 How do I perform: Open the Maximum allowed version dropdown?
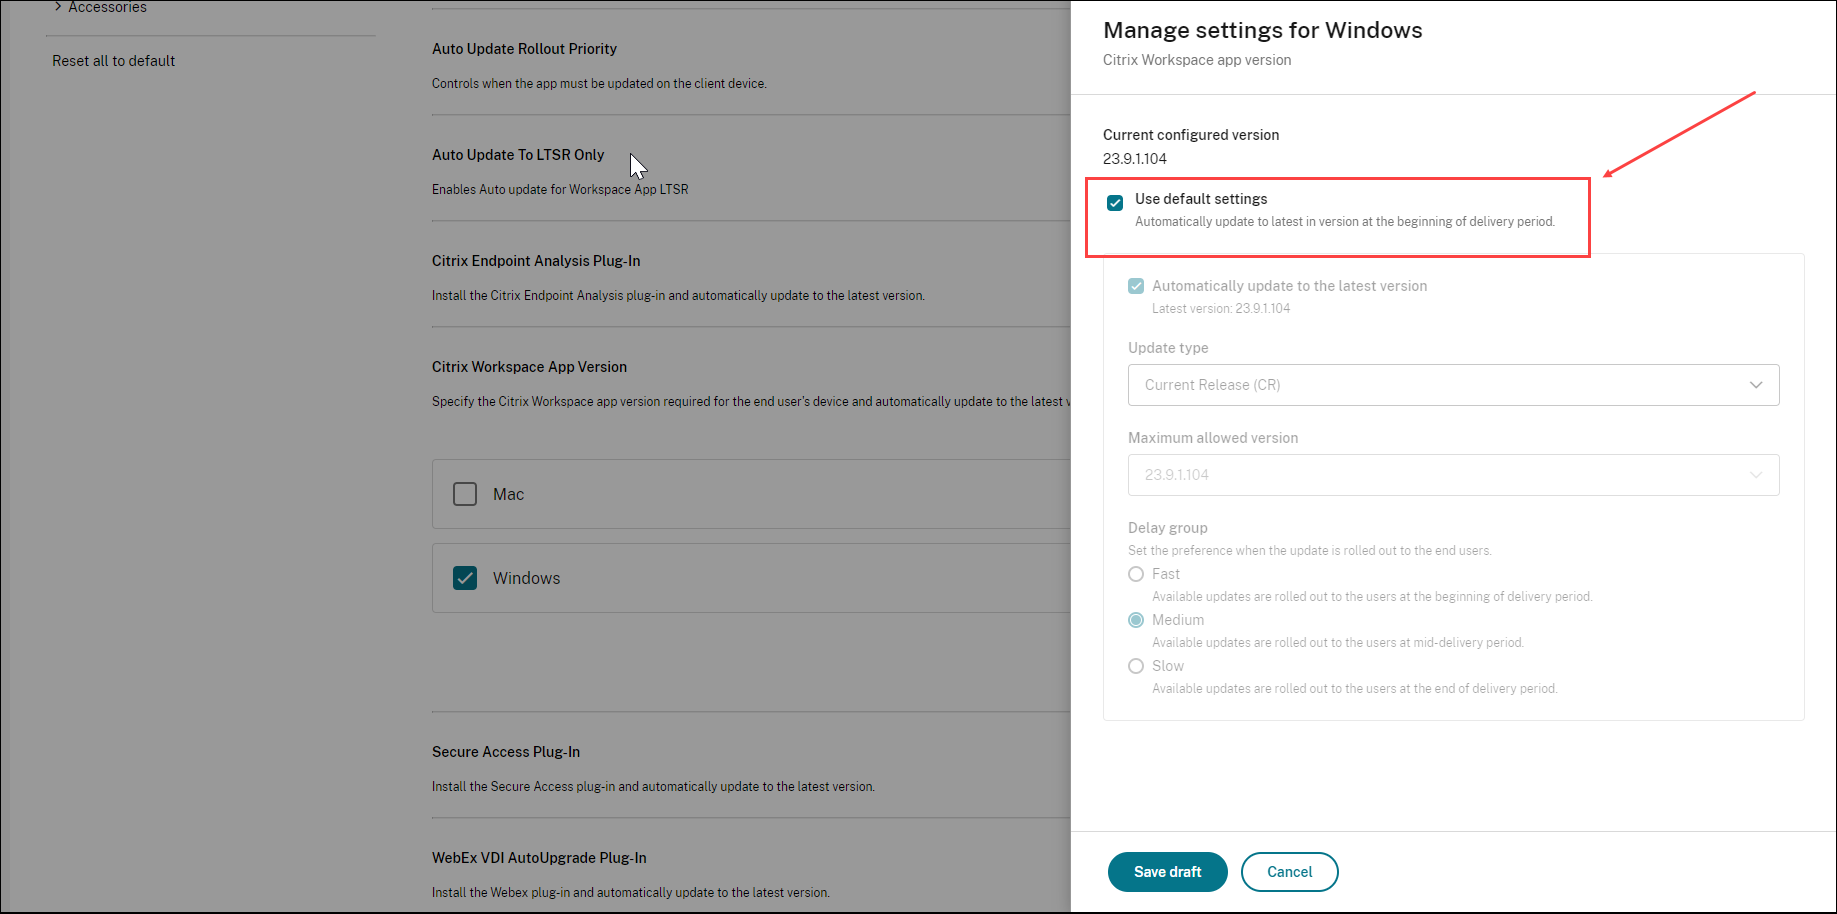1452,475
